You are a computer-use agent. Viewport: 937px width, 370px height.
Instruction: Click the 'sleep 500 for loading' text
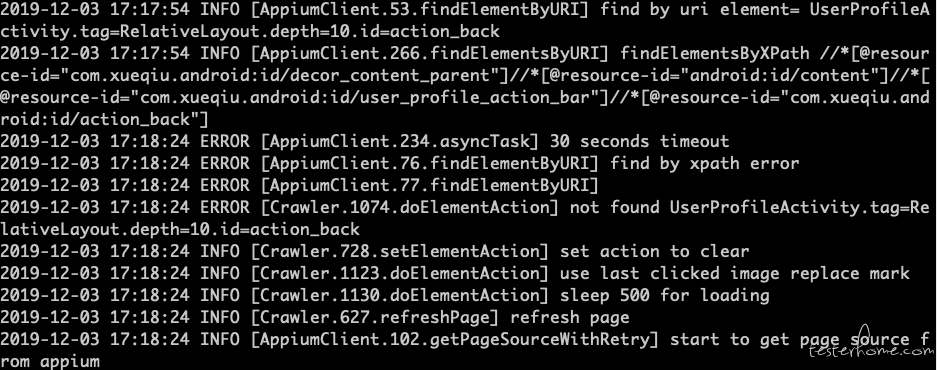point(665,295)
